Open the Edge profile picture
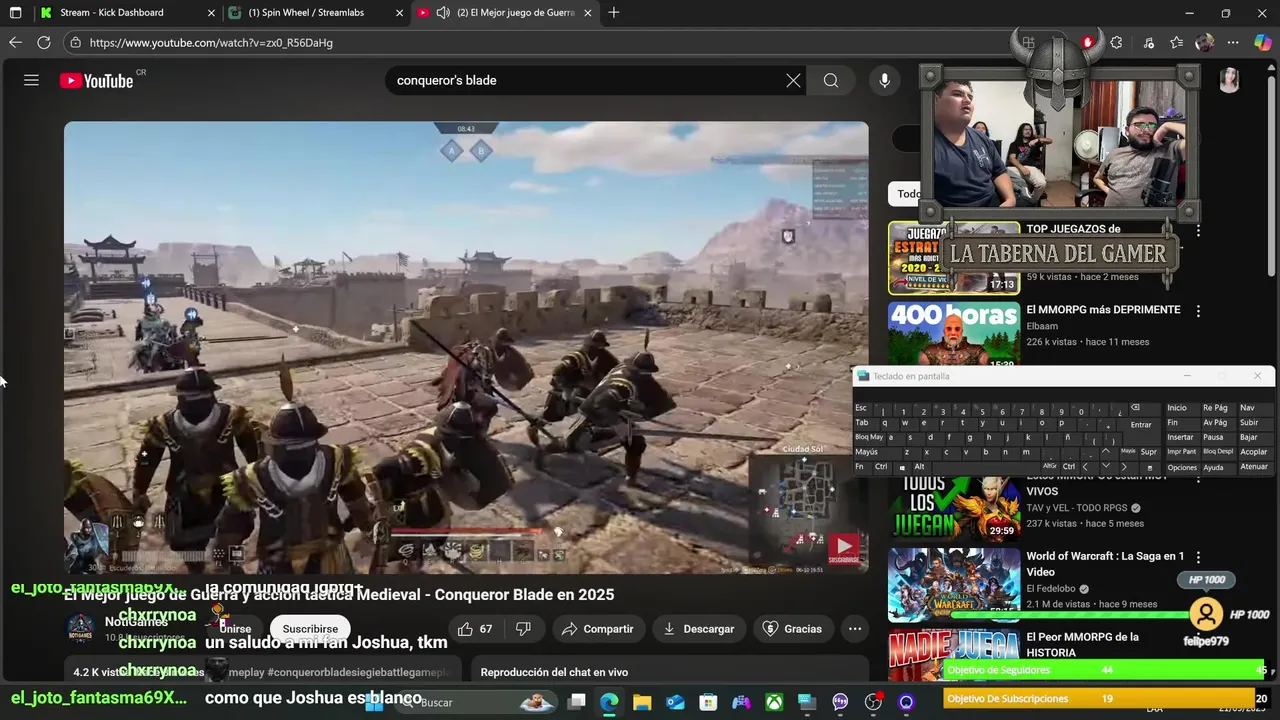 pyautogui.click(x=1205, y=43)
